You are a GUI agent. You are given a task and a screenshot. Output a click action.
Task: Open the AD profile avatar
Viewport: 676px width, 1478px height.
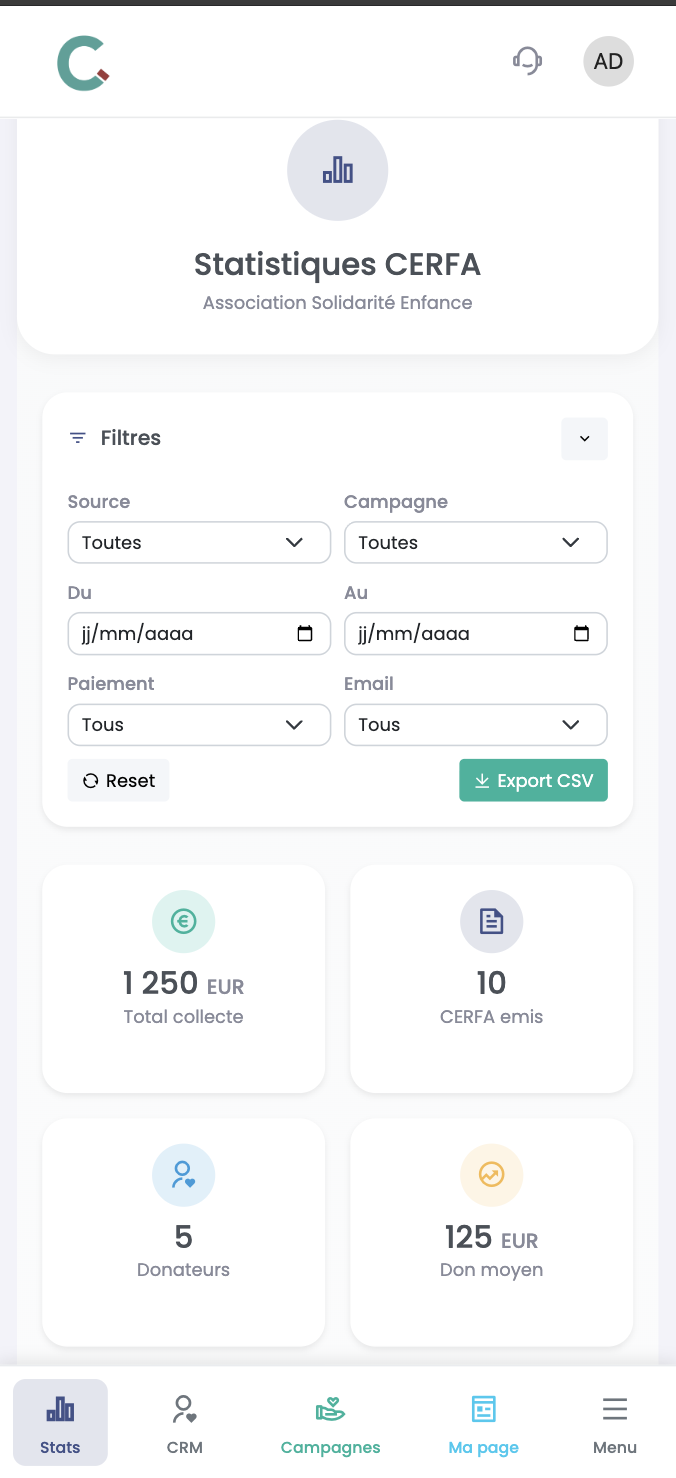(608, 61)
